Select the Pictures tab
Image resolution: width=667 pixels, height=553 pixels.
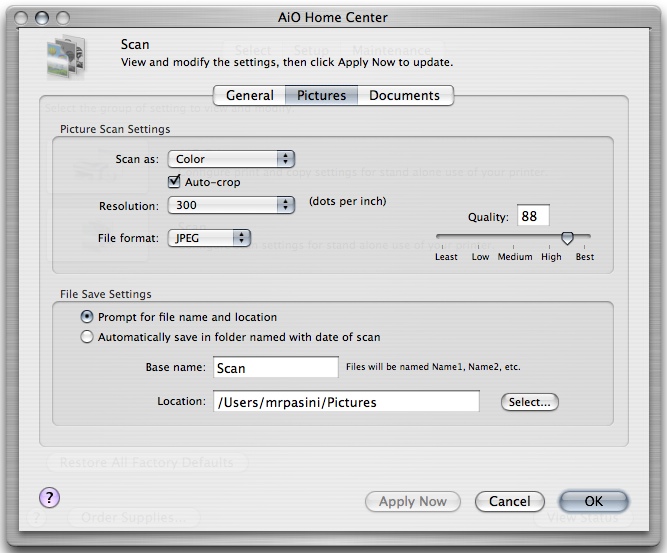click(321, 95)
